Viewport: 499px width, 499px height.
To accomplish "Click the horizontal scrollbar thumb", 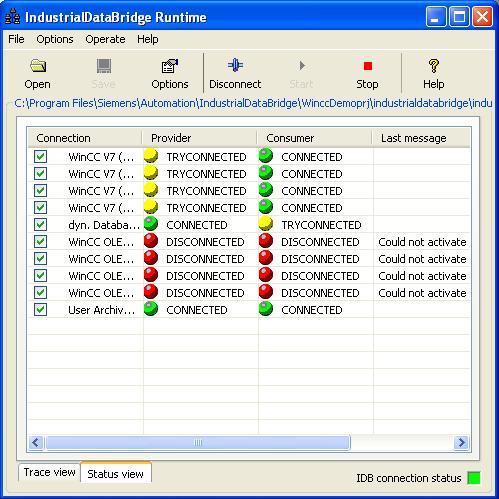I will 198,443.
